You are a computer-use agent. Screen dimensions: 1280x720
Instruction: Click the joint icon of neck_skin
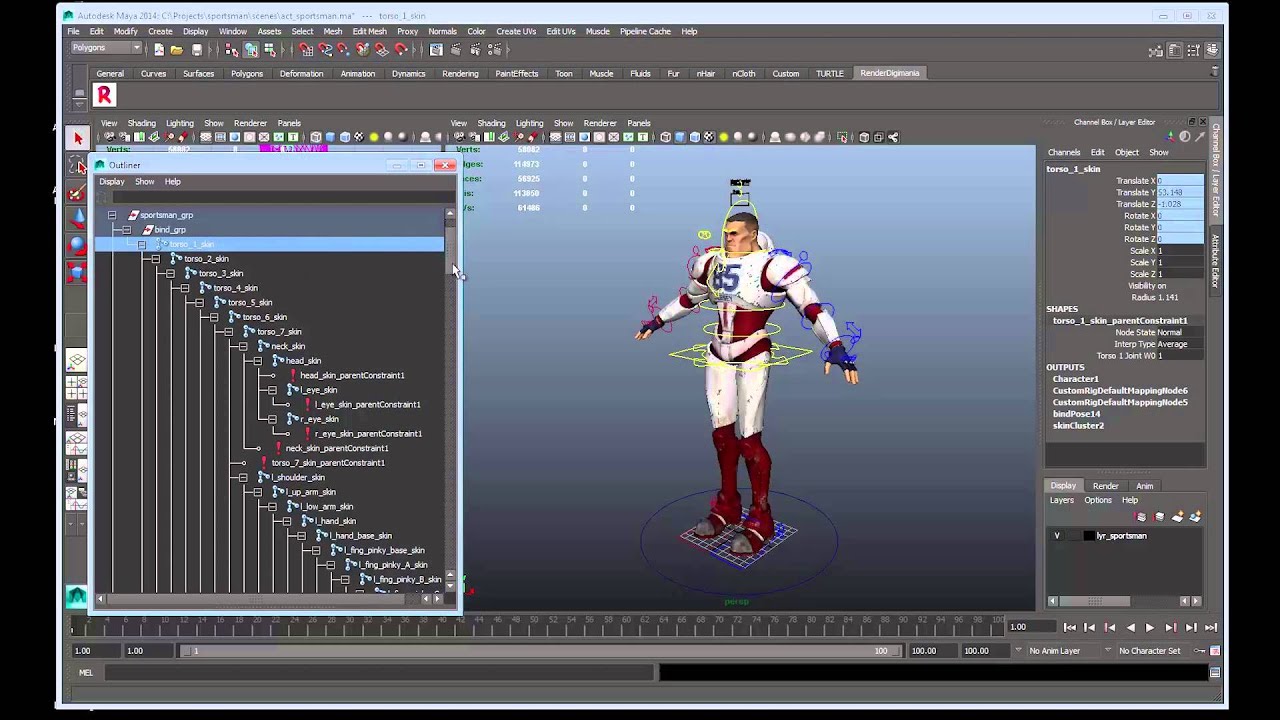tap(264, 346)
